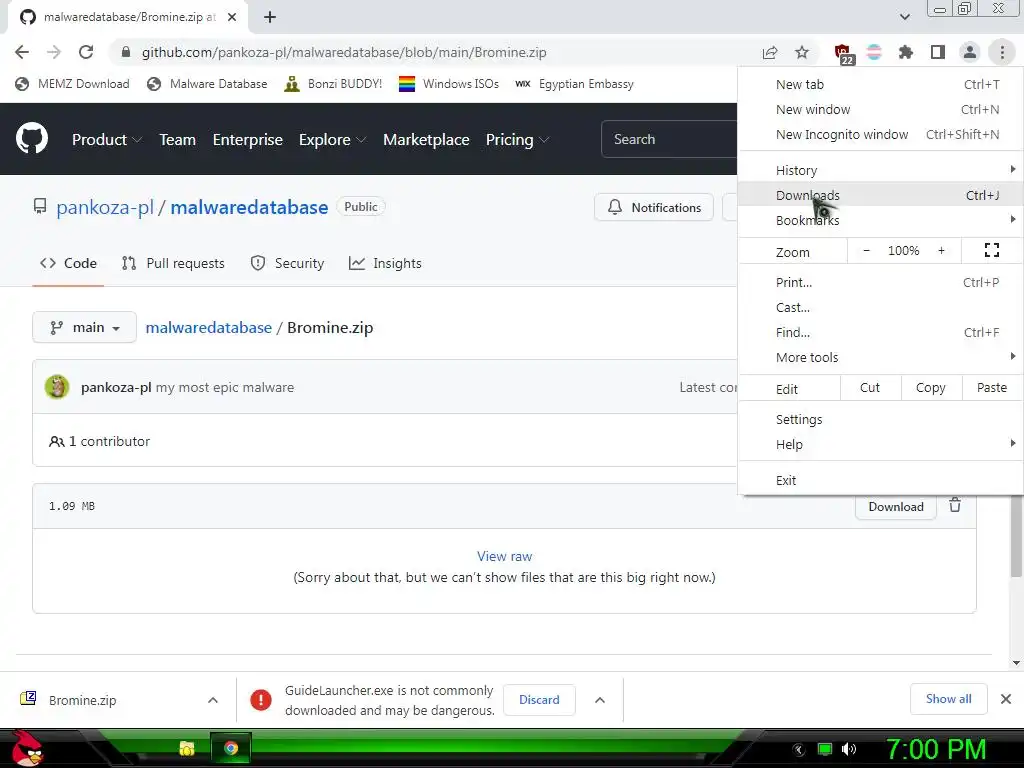1024x768 pixels.
Task: Click Exit in the Chrome menu
Action: pyautogui.click(x=880, y=480)
